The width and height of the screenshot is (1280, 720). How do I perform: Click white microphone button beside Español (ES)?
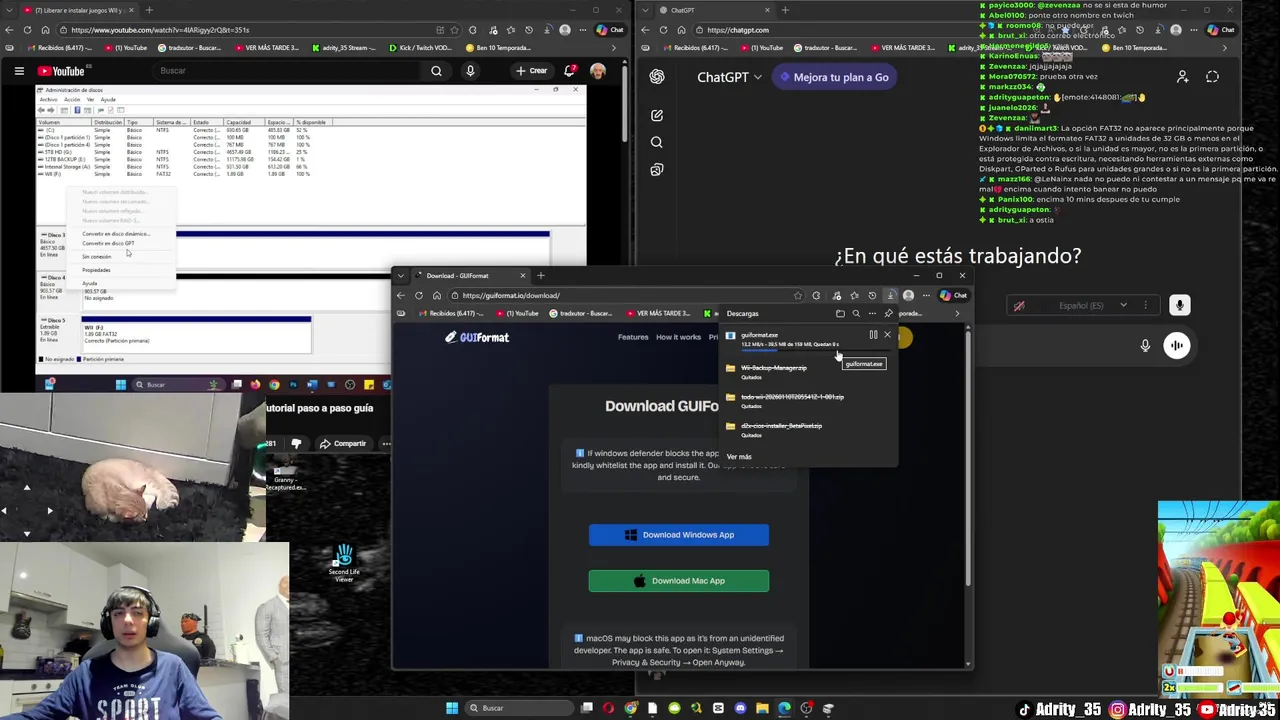[1180, 306]
